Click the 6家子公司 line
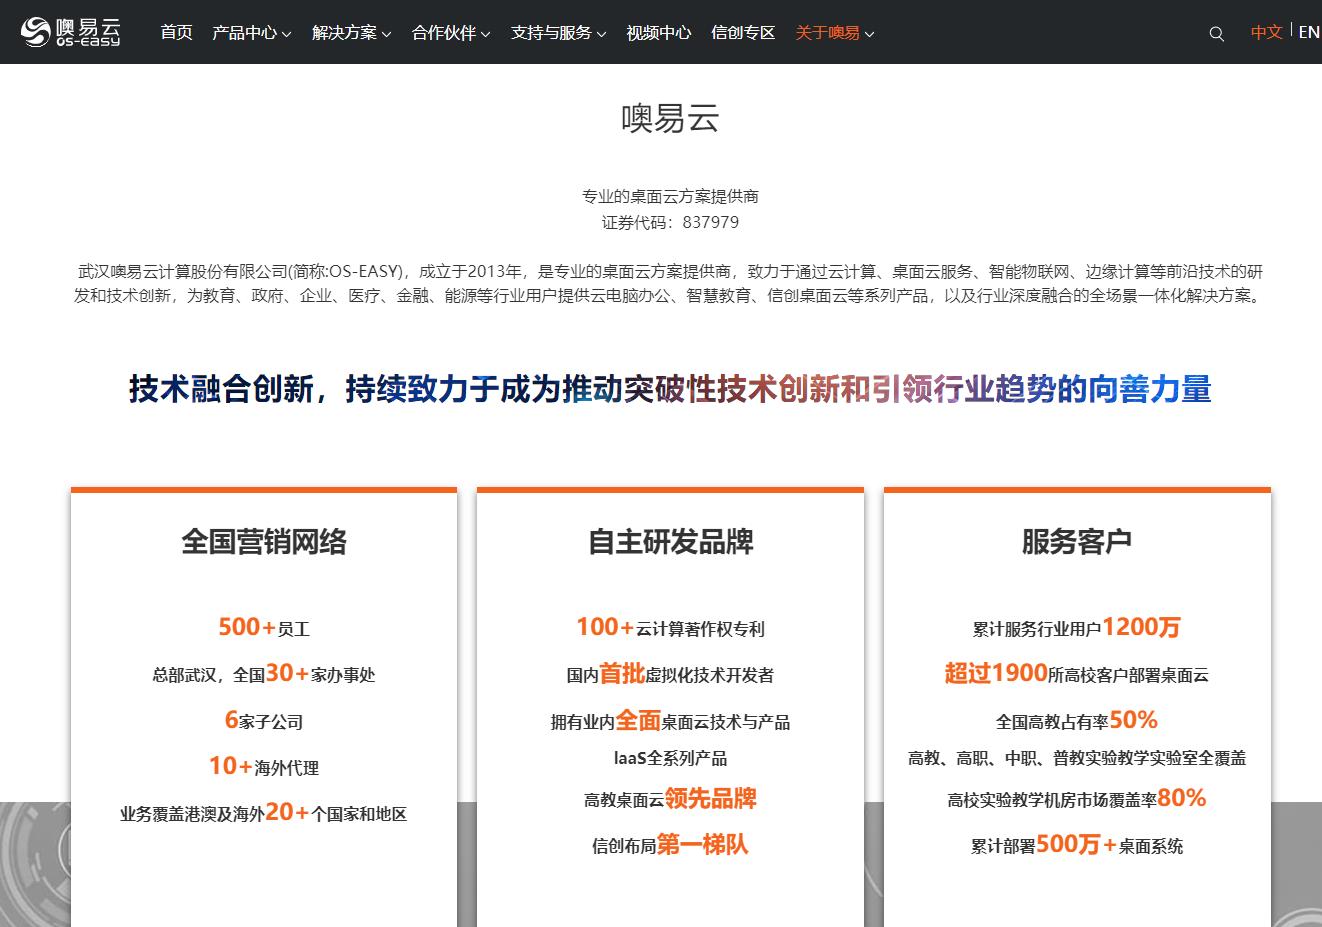 click(264, 720)
